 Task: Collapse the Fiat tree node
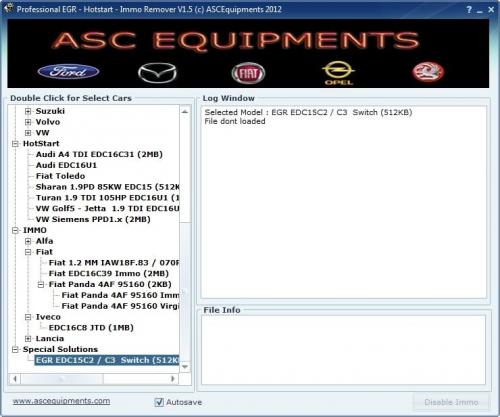(x=28, y=252)
